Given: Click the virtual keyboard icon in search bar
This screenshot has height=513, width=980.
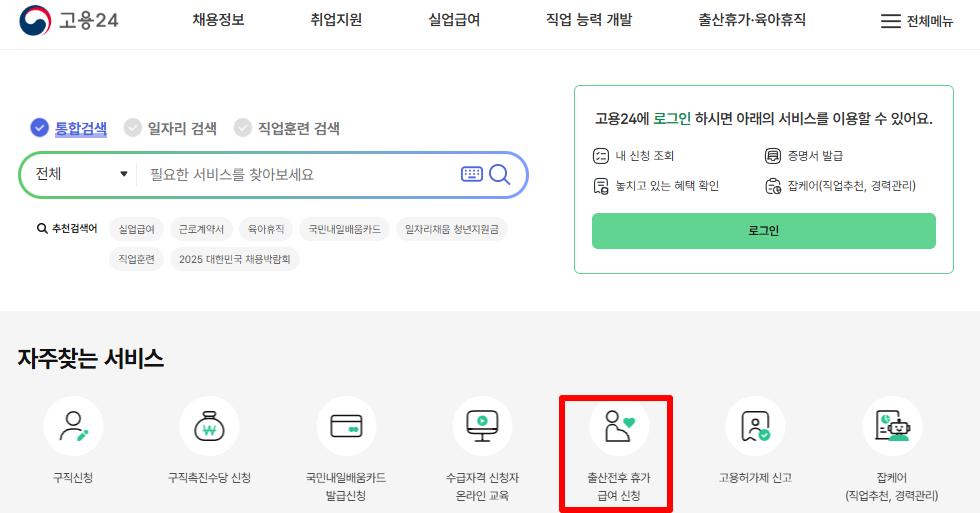Looking at the screenshot, I should (x=472, y=174).
